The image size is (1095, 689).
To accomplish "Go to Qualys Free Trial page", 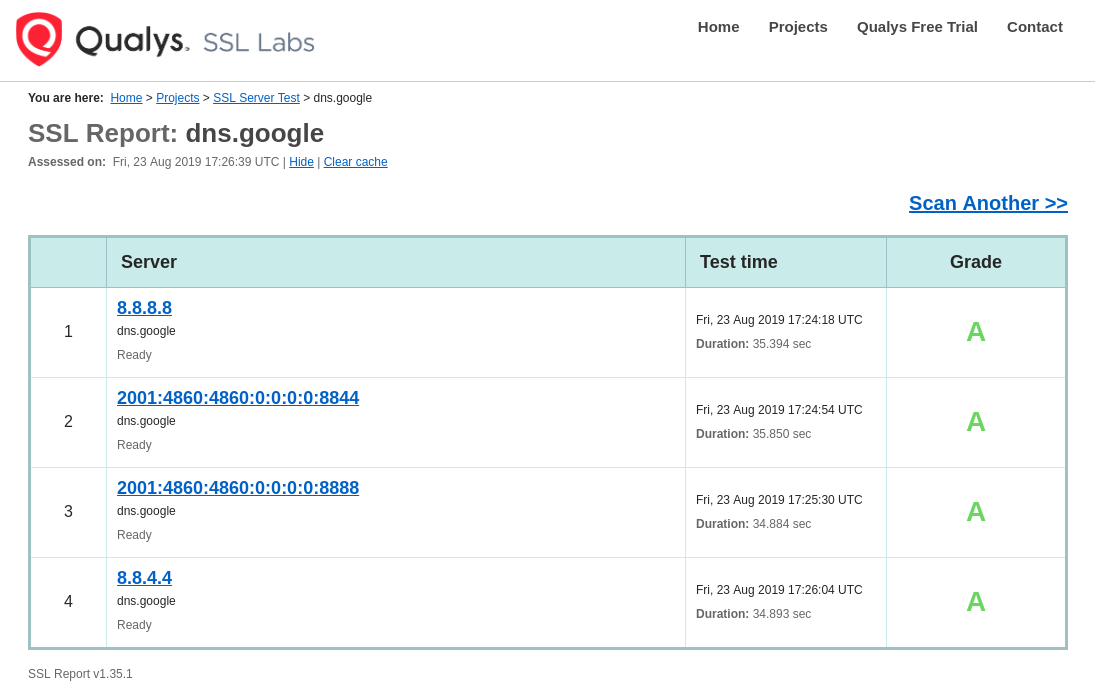I will pyautogui.click(x=917, y=27).
